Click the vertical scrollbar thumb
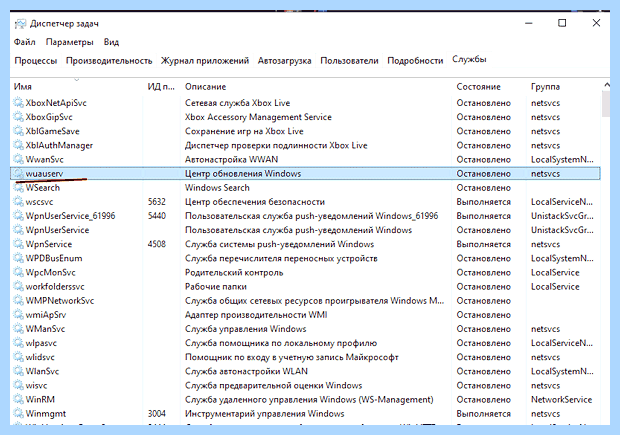This screenshot has height=435, width=620. click(x=606, y=104)
